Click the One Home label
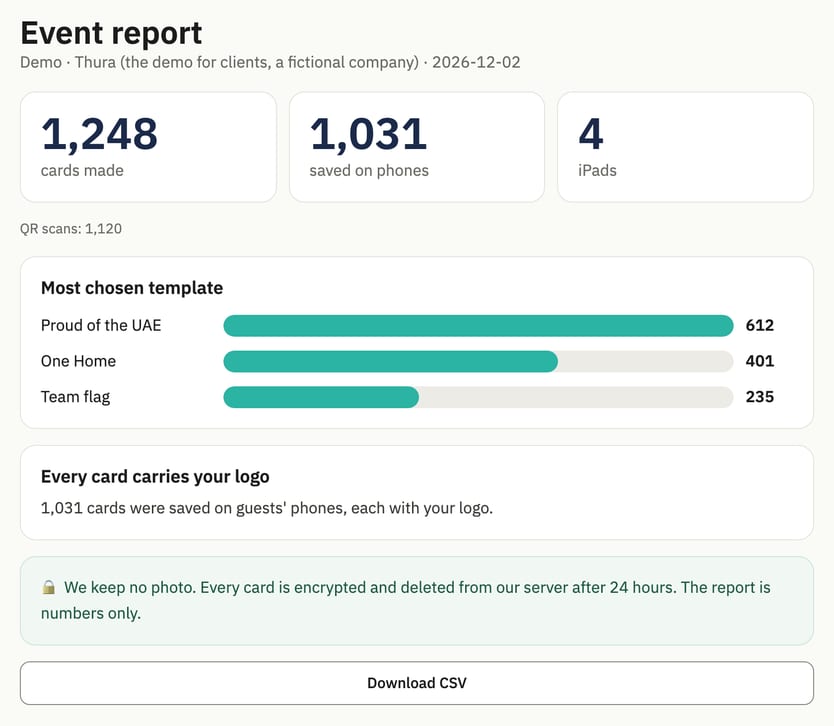Viewport: 834px width, 726px height. coord(78,361)
